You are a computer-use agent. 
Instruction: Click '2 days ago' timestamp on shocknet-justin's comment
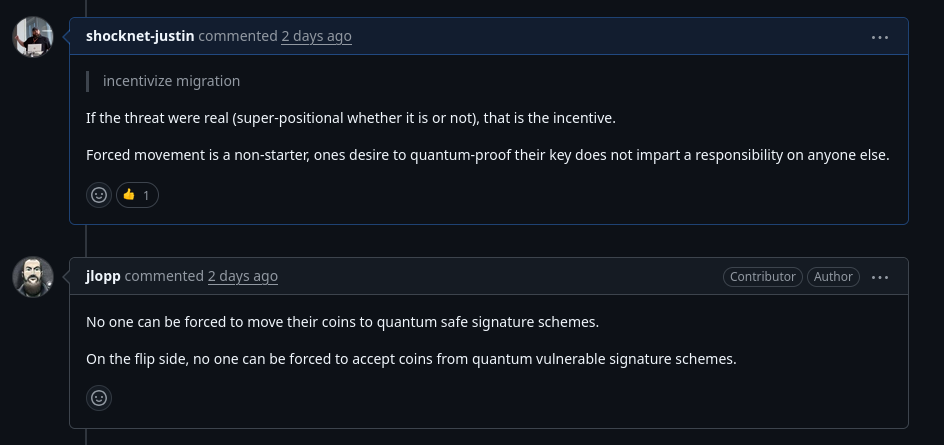point(316,36)
